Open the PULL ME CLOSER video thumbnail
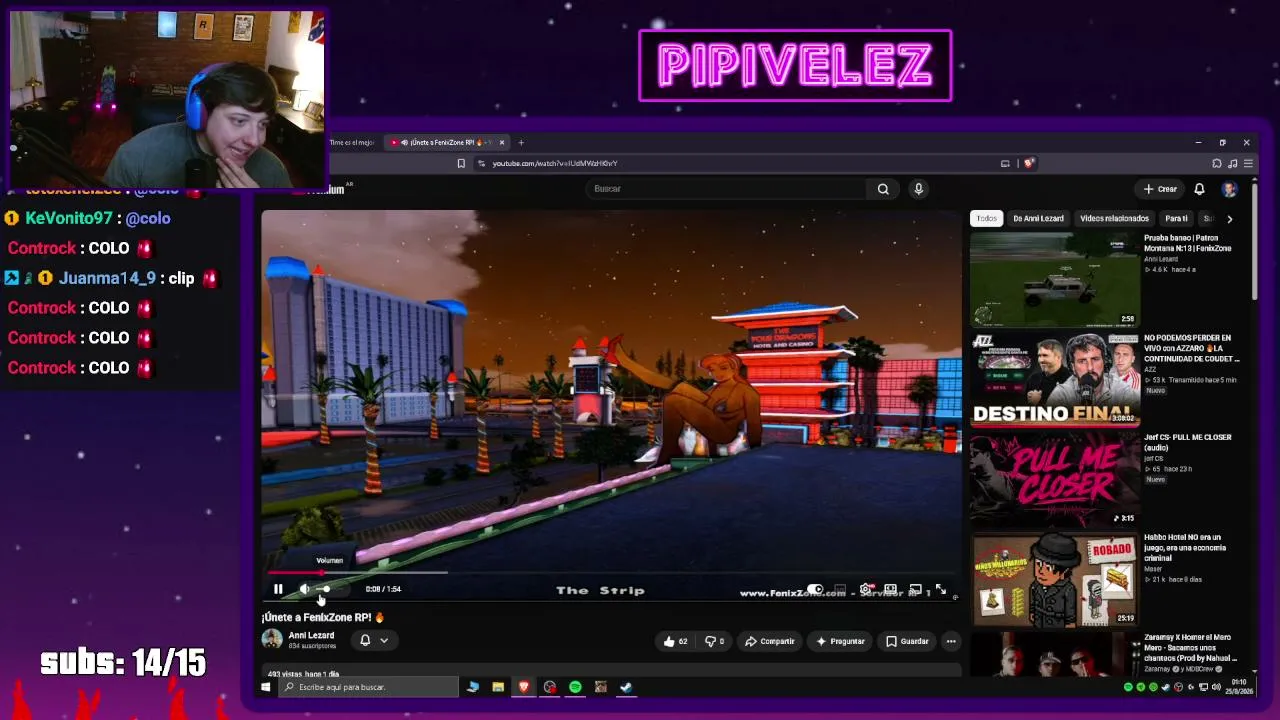The height and width of the screenshot is (720, 1280). click(1055, 479)
